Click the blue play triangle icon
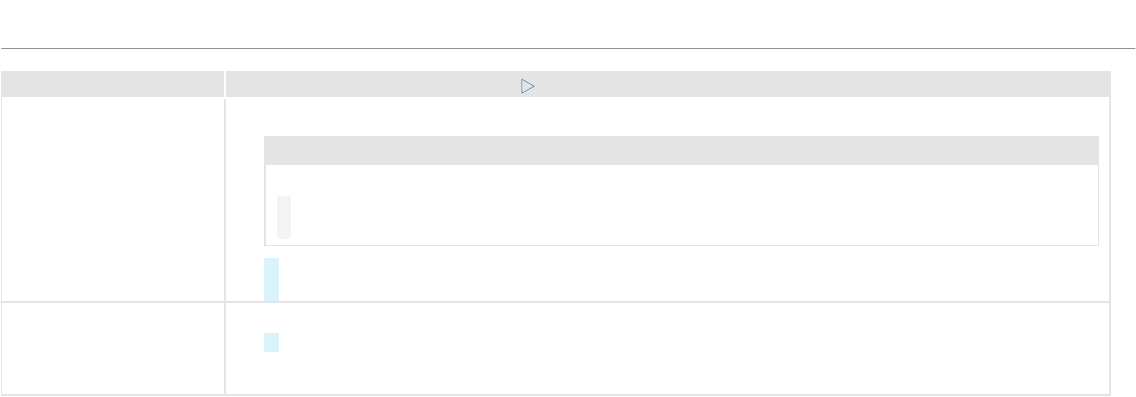Image resolution: width=1136 pixels, height=397 pixels. click(x=527, y=87)
